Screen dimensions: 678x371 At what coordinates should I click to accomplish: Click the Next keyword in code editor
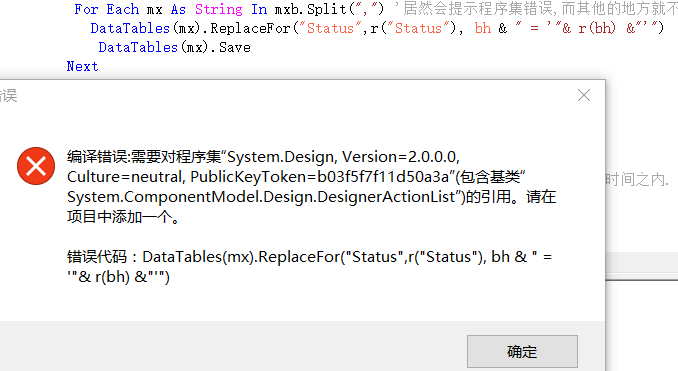tap(82, 66)
